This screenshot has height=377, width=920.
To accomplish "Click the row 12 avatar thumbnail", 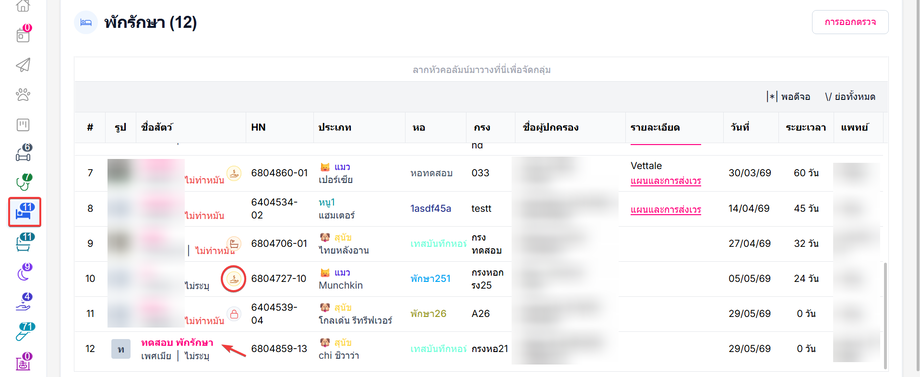I will click(120, 349).
